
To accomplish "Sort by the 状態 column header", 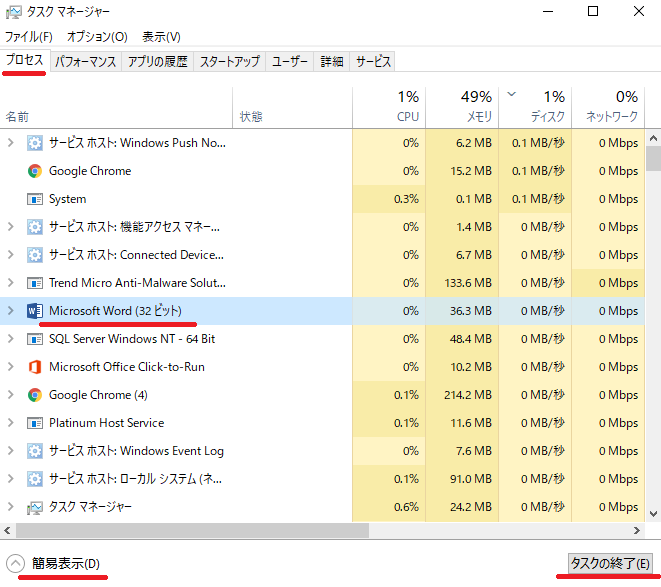I will pos(292,108).
